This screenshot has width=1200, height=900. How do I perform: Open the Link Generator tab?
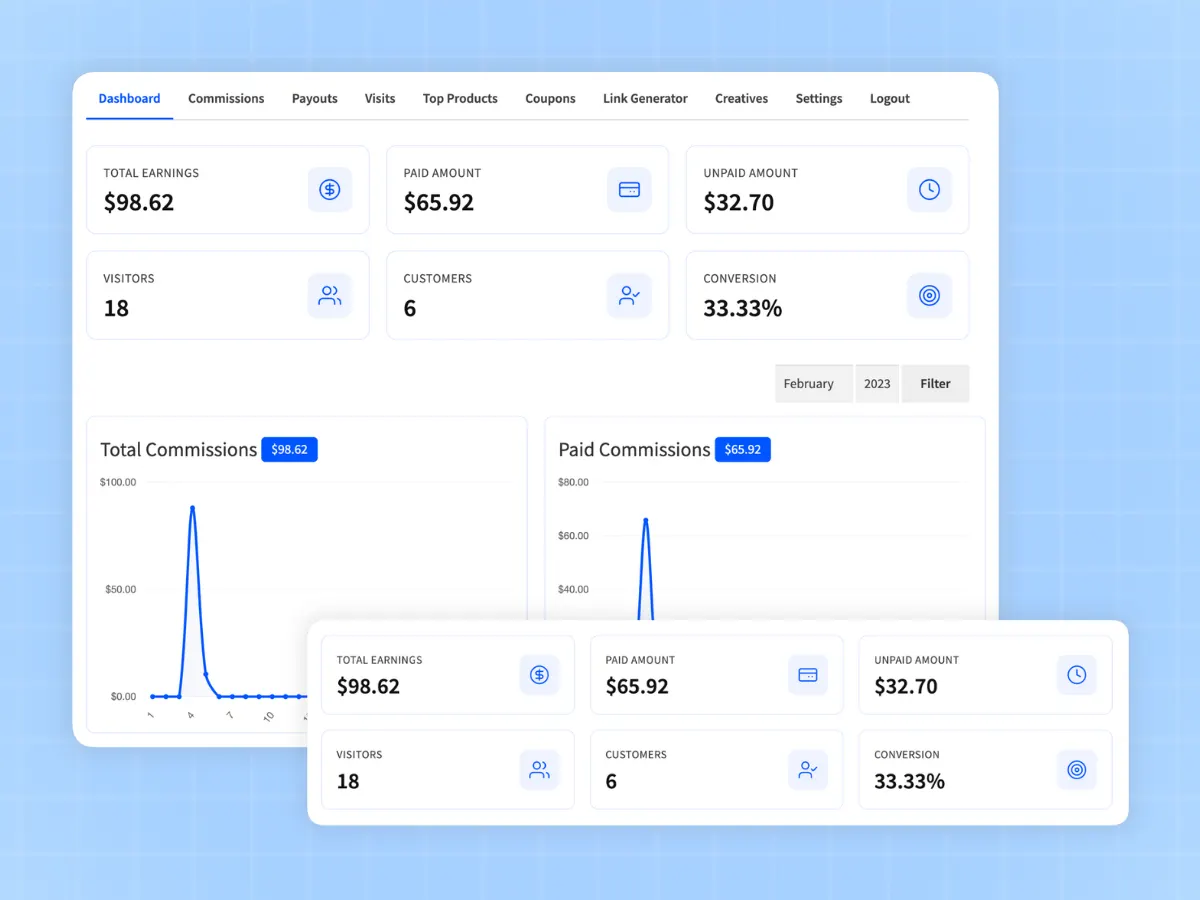pos(645,98)
